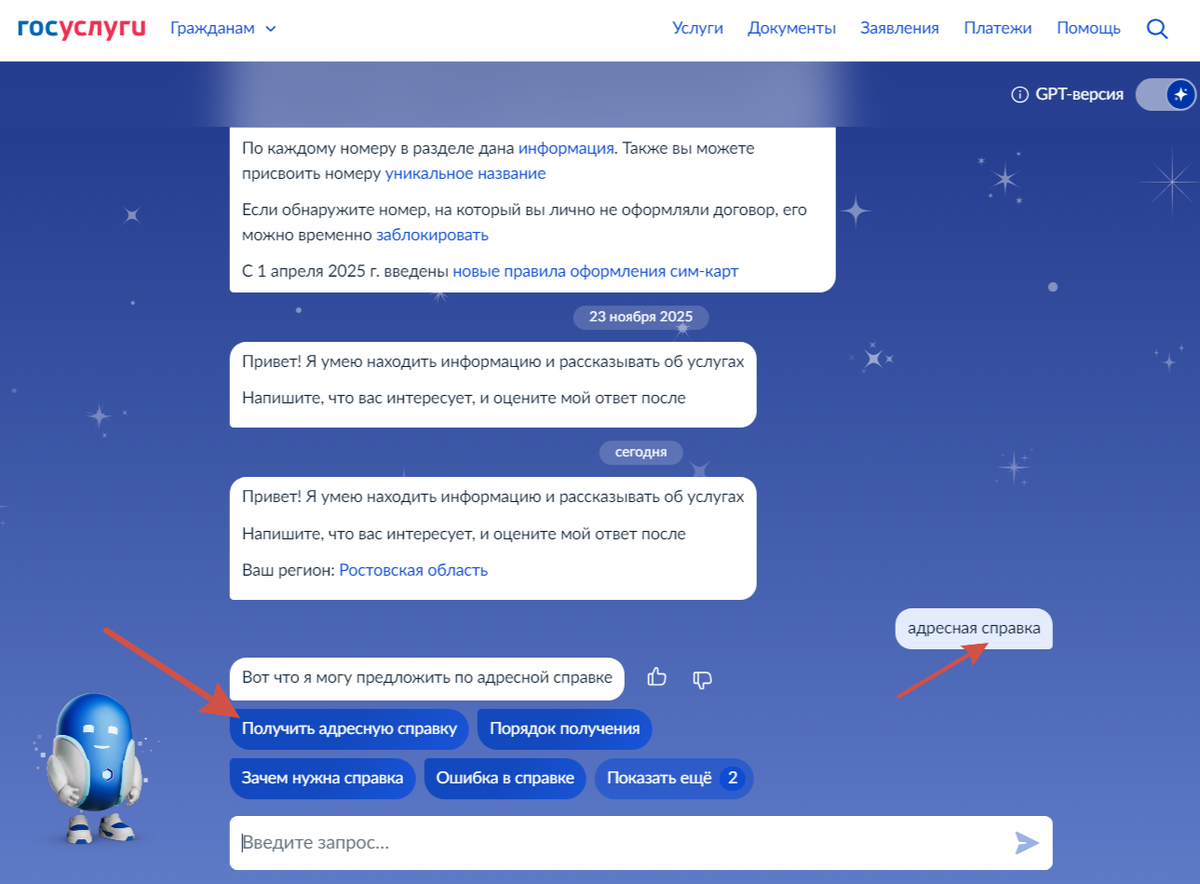
Task: Click Порядок получения button
Action: point(565,729)
